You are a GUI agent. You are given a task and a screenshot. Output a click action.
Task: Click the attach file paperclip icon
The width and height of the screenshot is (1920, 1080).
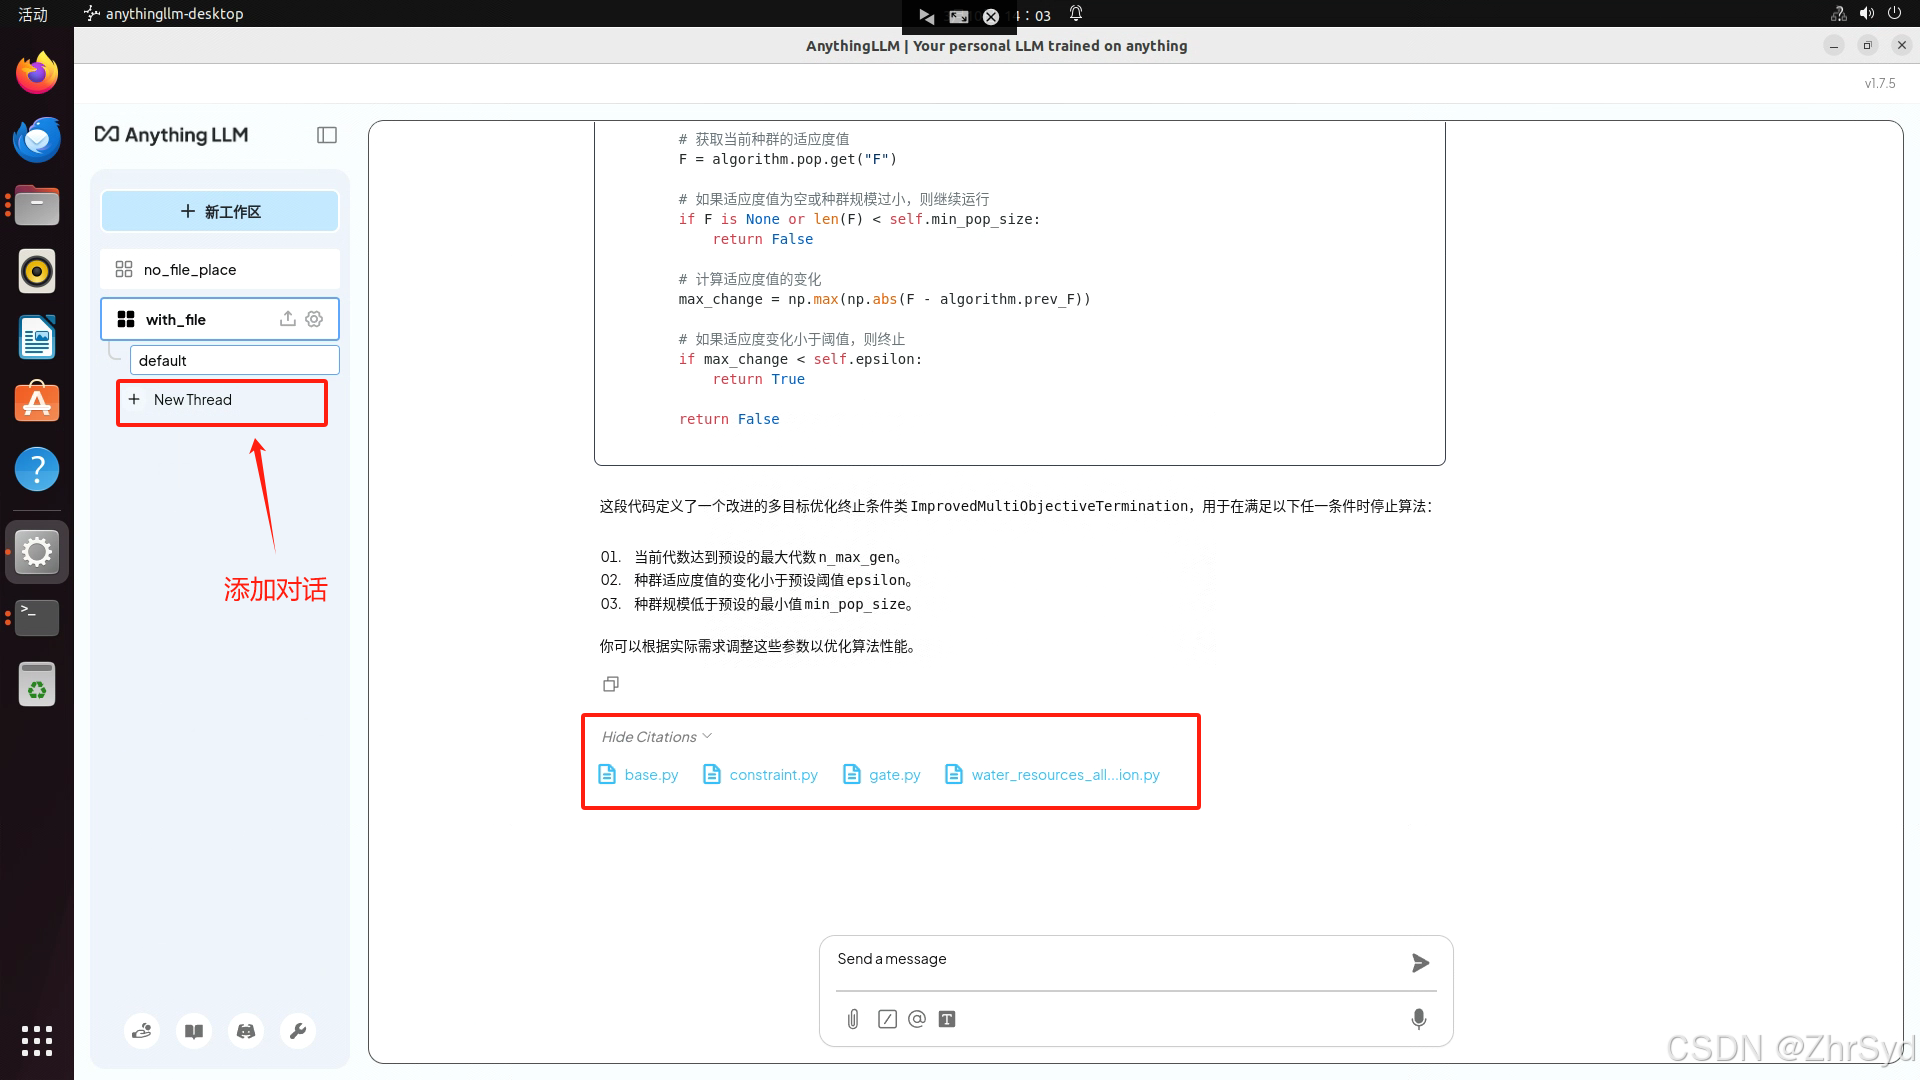(852, 1019)
